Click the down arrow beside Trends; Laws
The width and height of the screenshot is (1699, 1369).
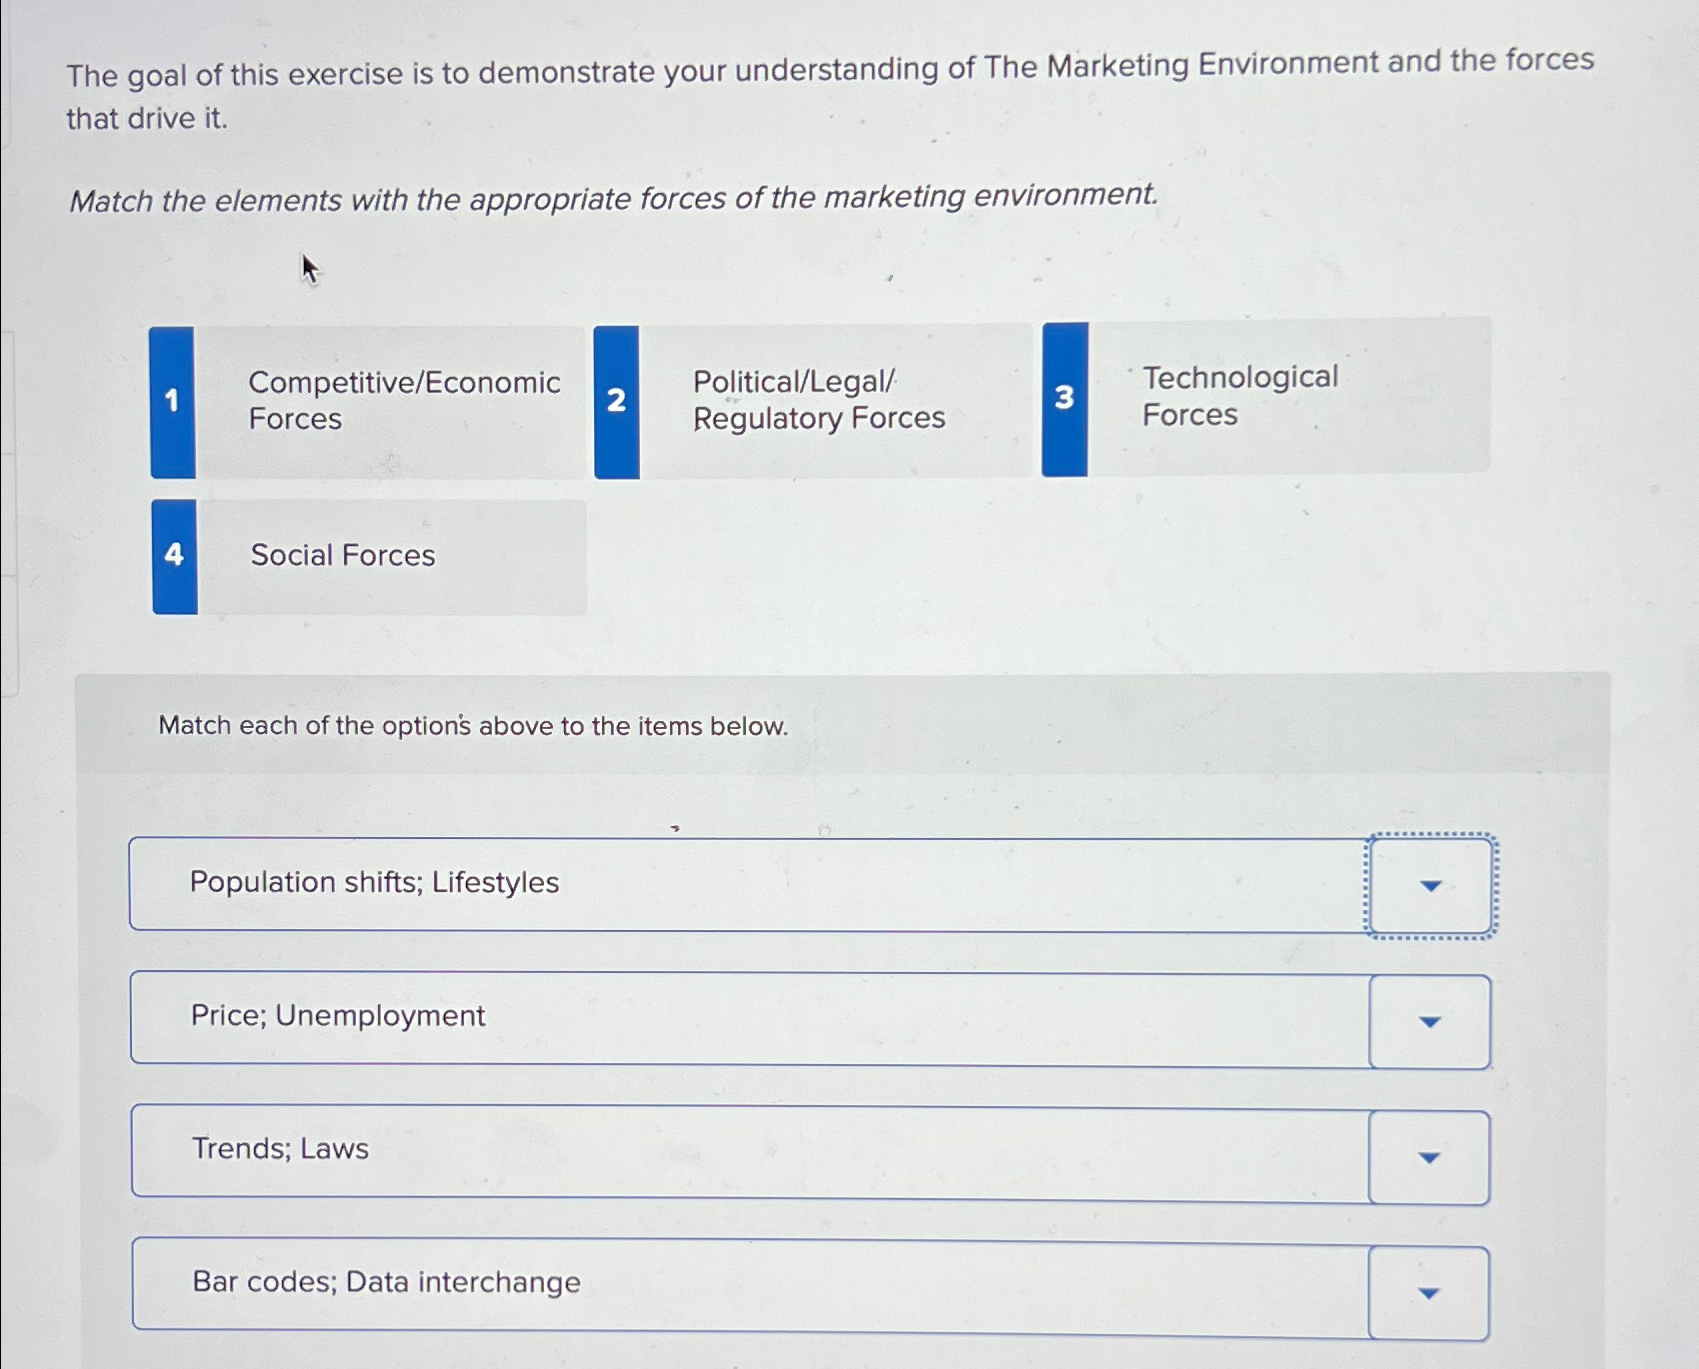click(x=1429, y=1158)
